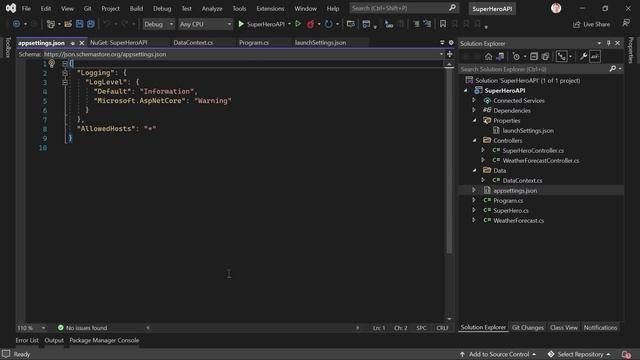Click Start Without Debugging outline arrow
The image size is (640, 360).
click(x=298, y=24)
